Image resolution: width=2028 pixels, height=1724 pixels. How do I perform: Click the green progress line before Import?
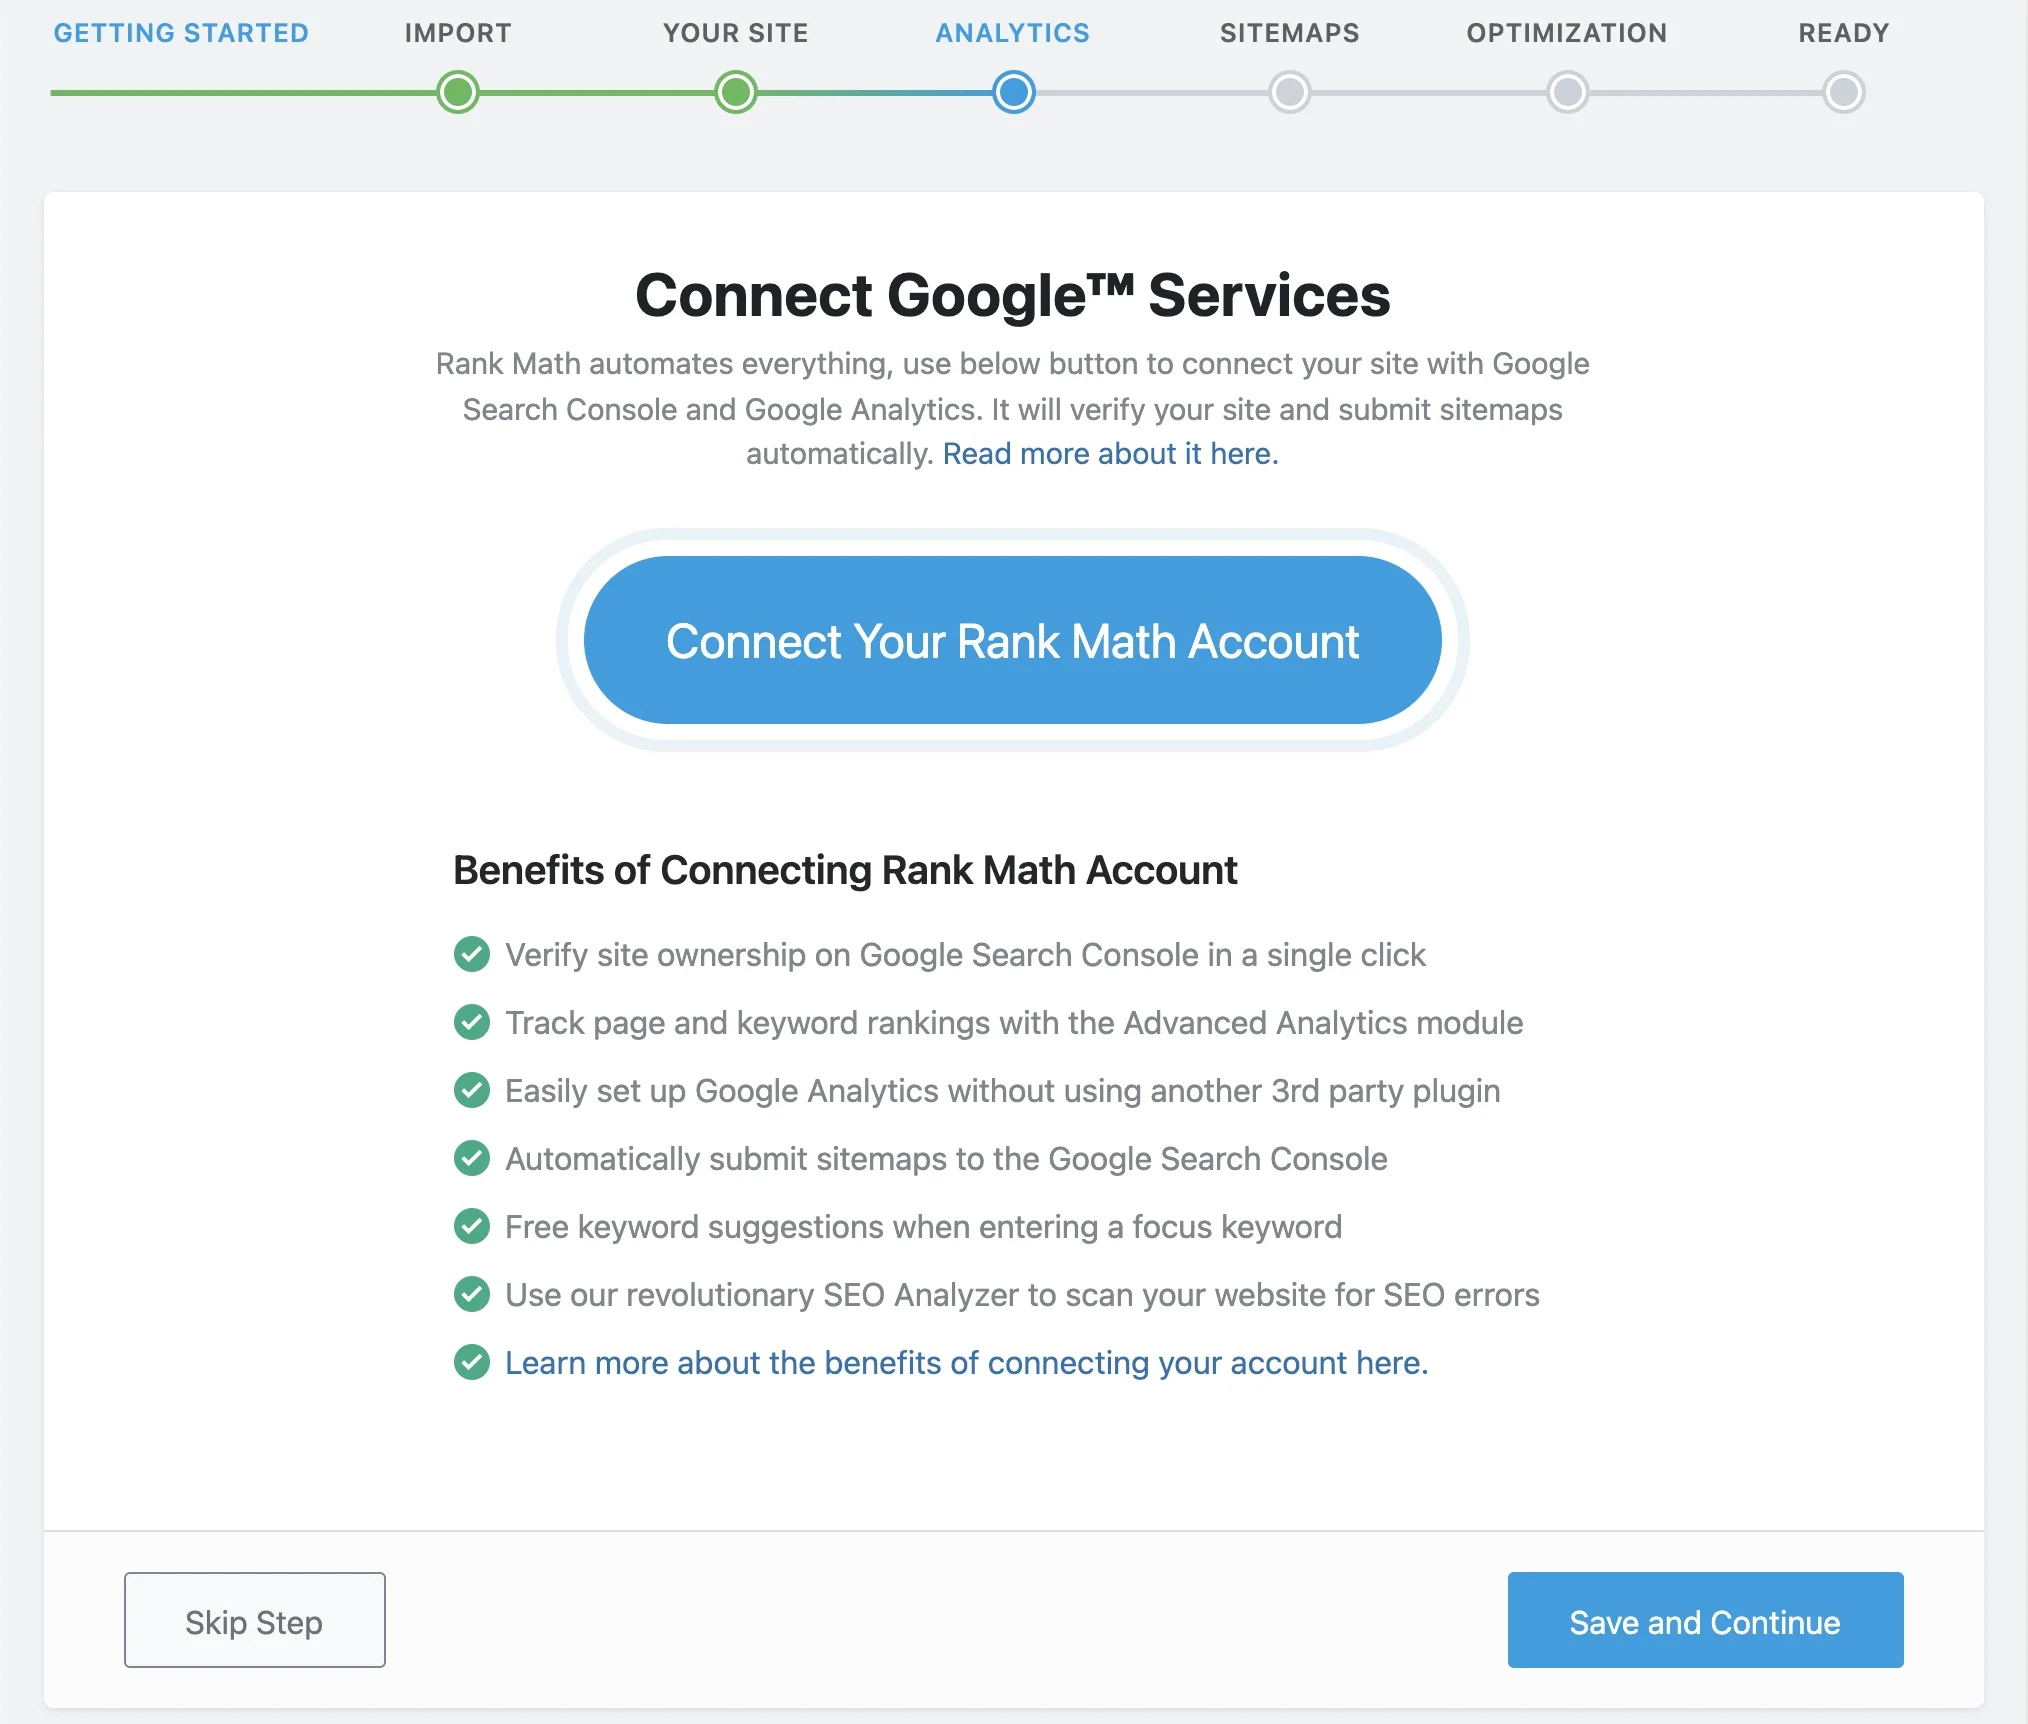244,93
